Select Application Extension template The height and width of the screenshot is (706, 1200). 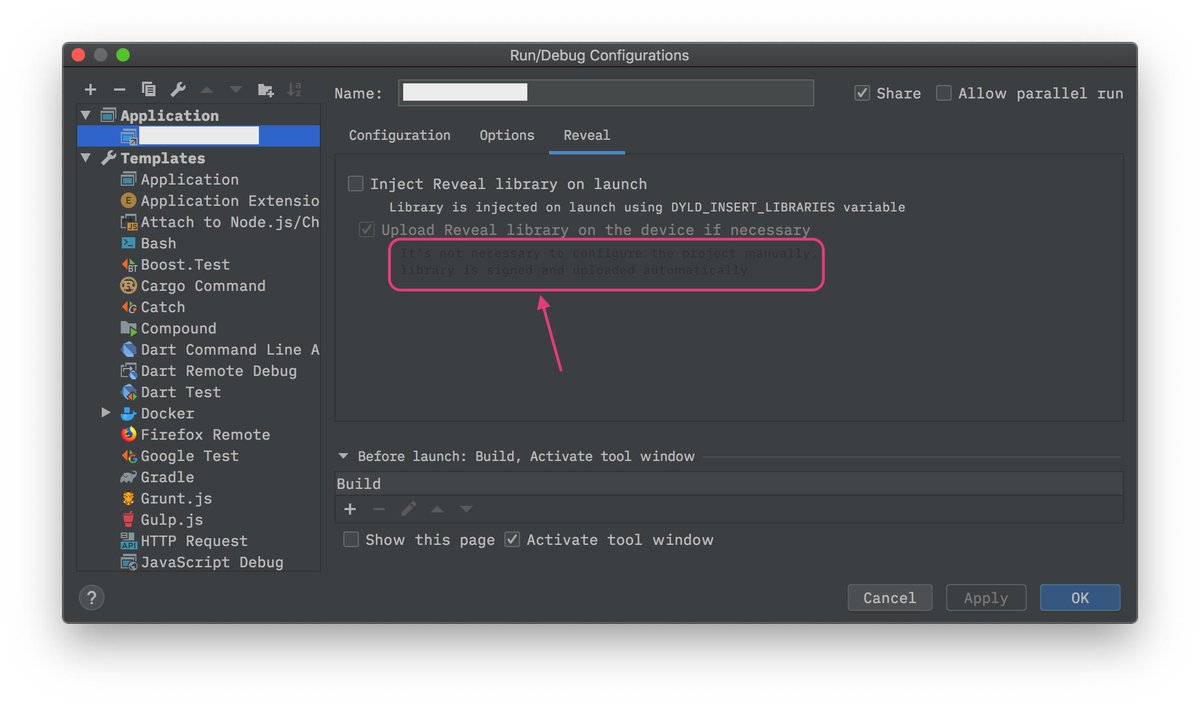point(229,201)
